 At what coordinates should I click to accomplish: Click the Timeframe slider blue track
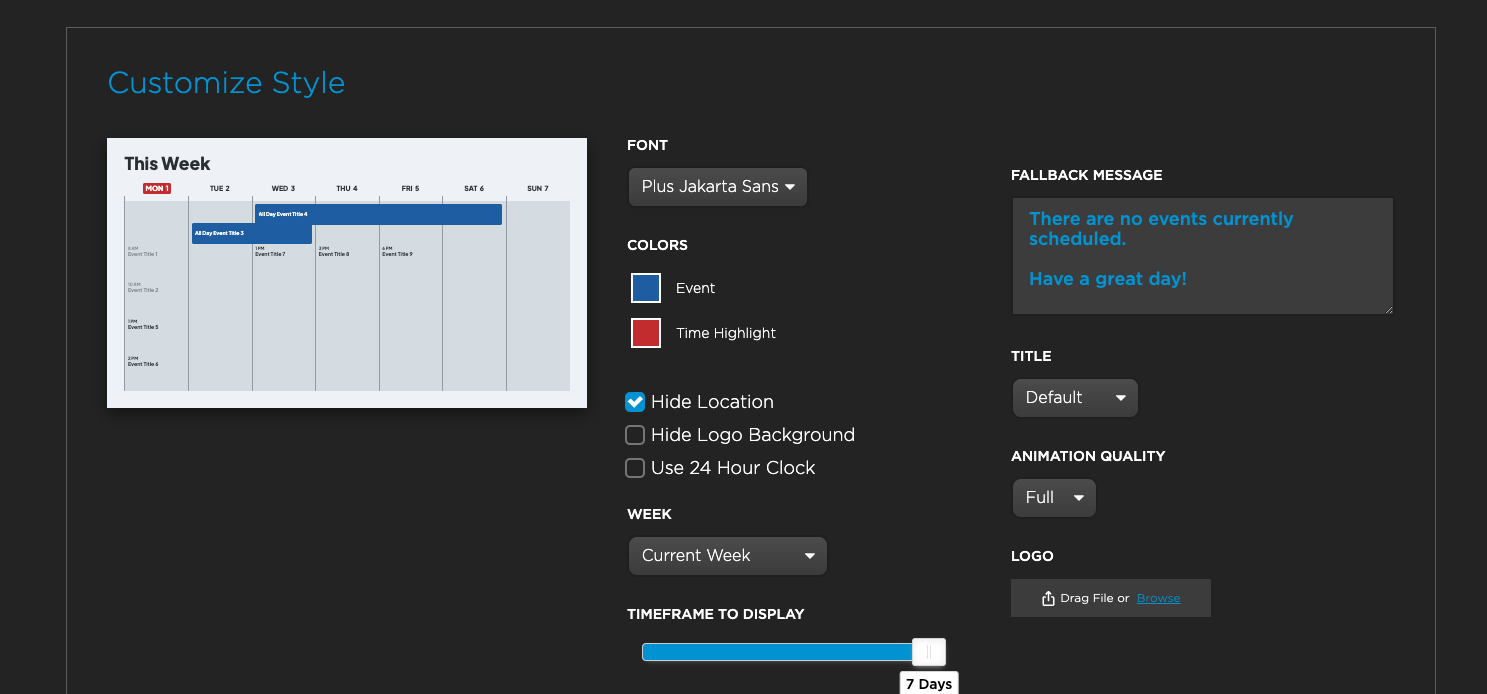[x=776, y=652]
